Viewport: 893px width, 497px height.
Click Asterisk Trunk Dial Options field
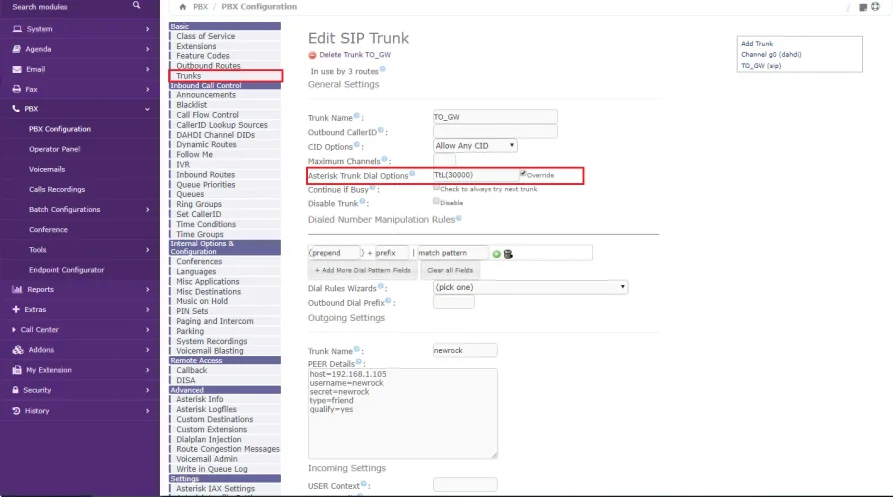(476, 175)
